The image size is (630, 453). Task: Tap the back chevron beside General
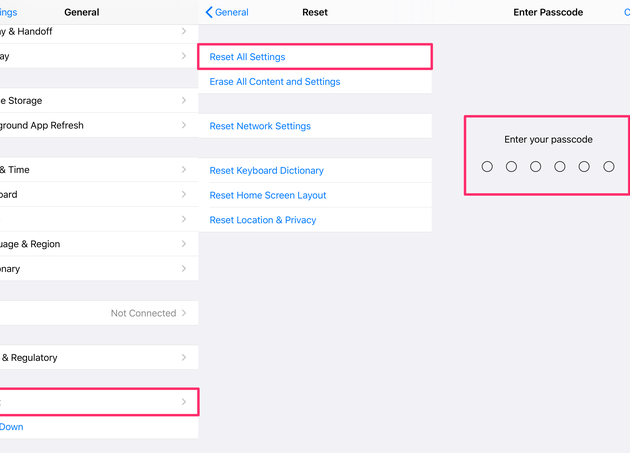pyautogui.click(x=209, y=12)
